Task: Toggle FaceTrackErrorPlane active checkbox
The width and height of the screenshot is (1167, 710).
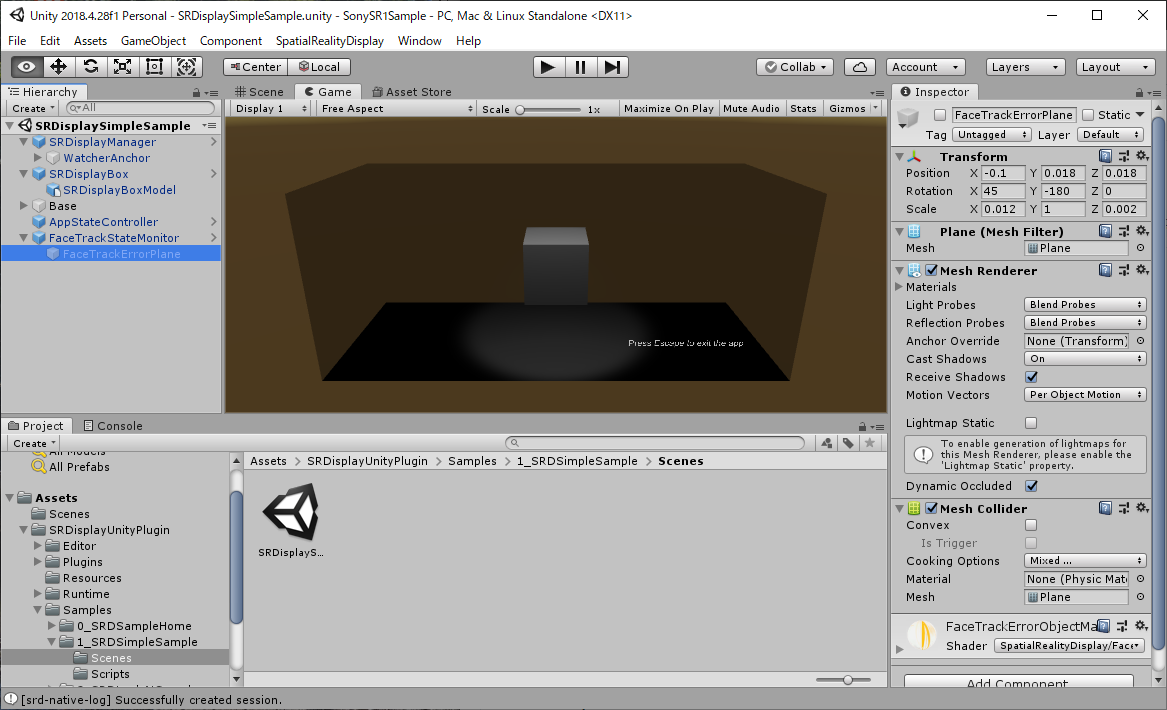Action: click(x=940, y=115)
